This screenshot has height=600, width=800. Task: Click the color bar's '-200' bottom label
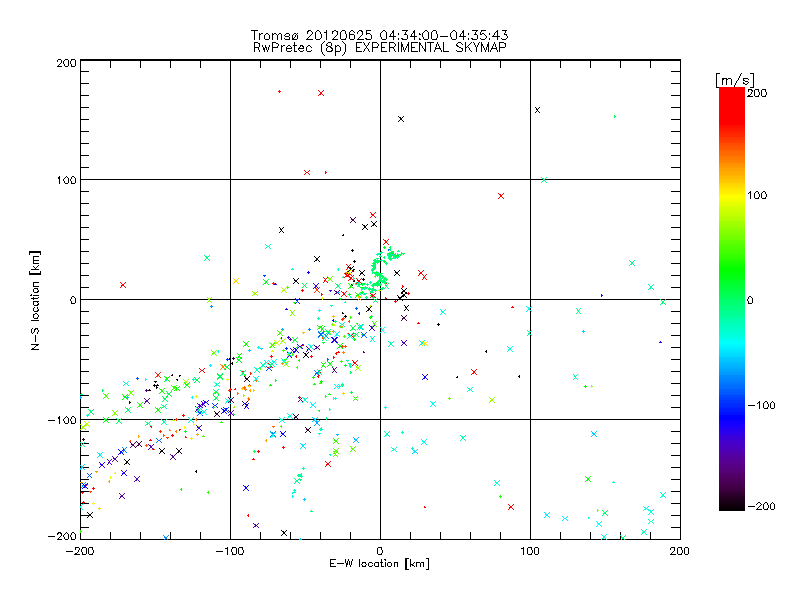761,506
